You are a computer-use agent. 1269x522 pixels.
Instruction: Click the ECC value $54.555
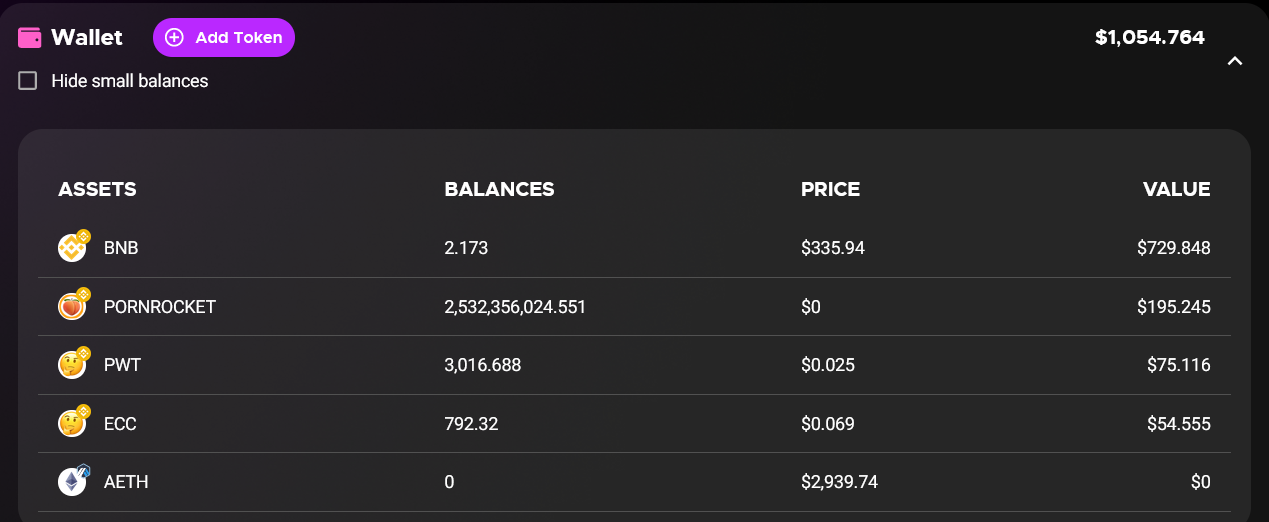click(1179, 424)
